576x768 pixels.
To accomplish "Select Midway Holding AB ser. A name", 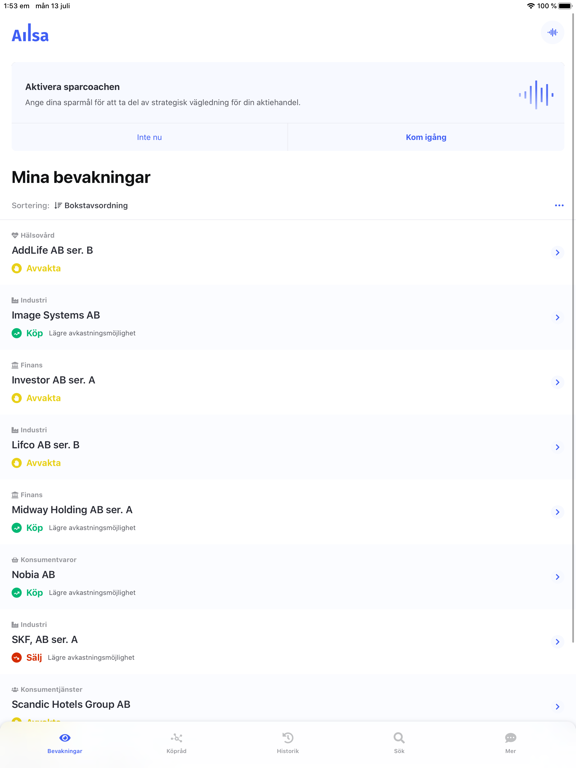I will click(72, 510).
